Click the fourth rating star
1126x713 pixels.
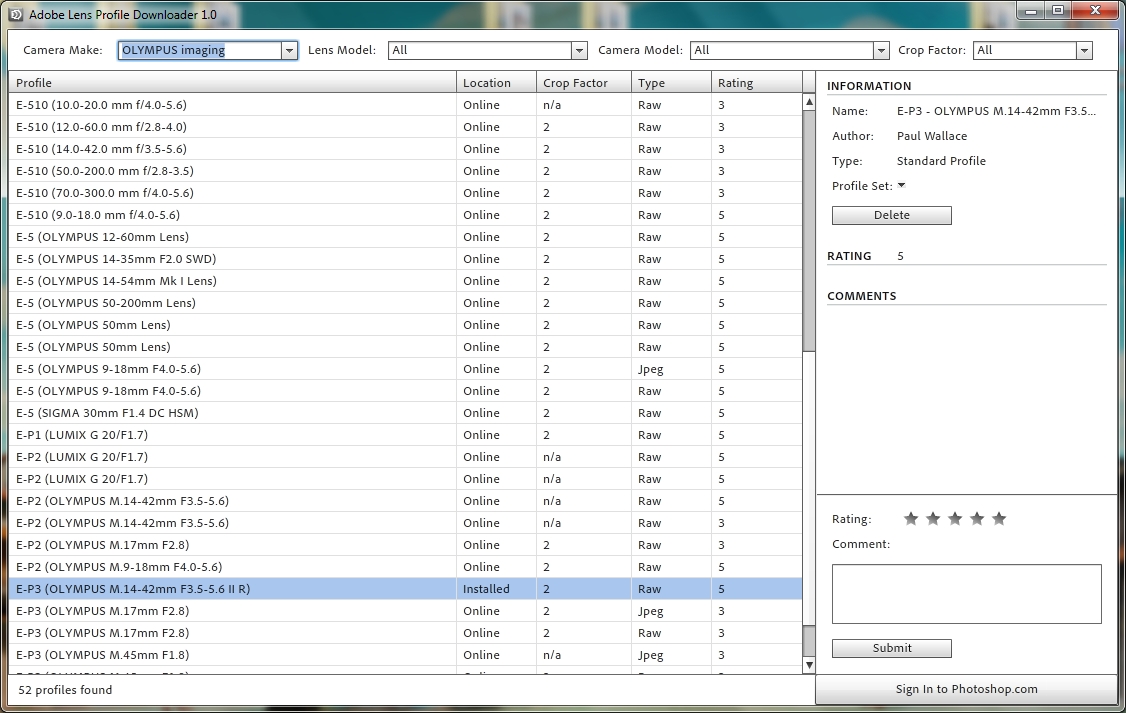coord(977,519)
